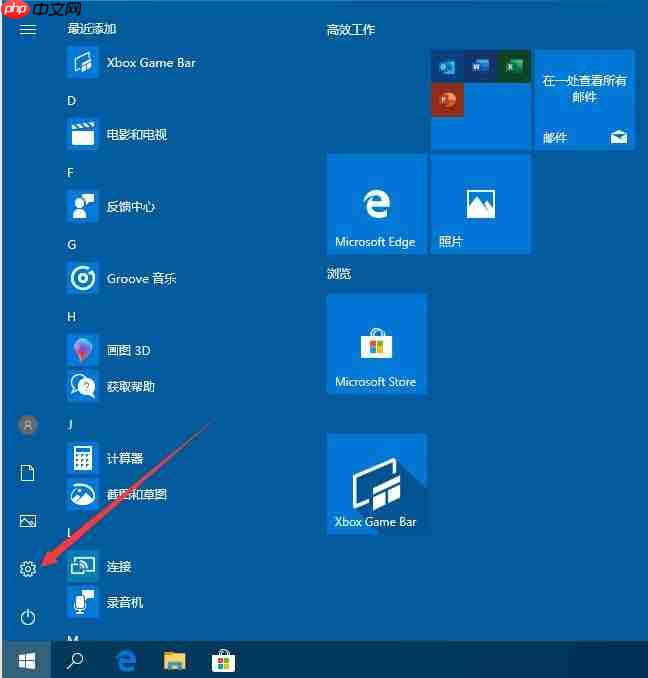Click the letter H section header
Screen dimensions: 648x678
(x=71, y=317)
